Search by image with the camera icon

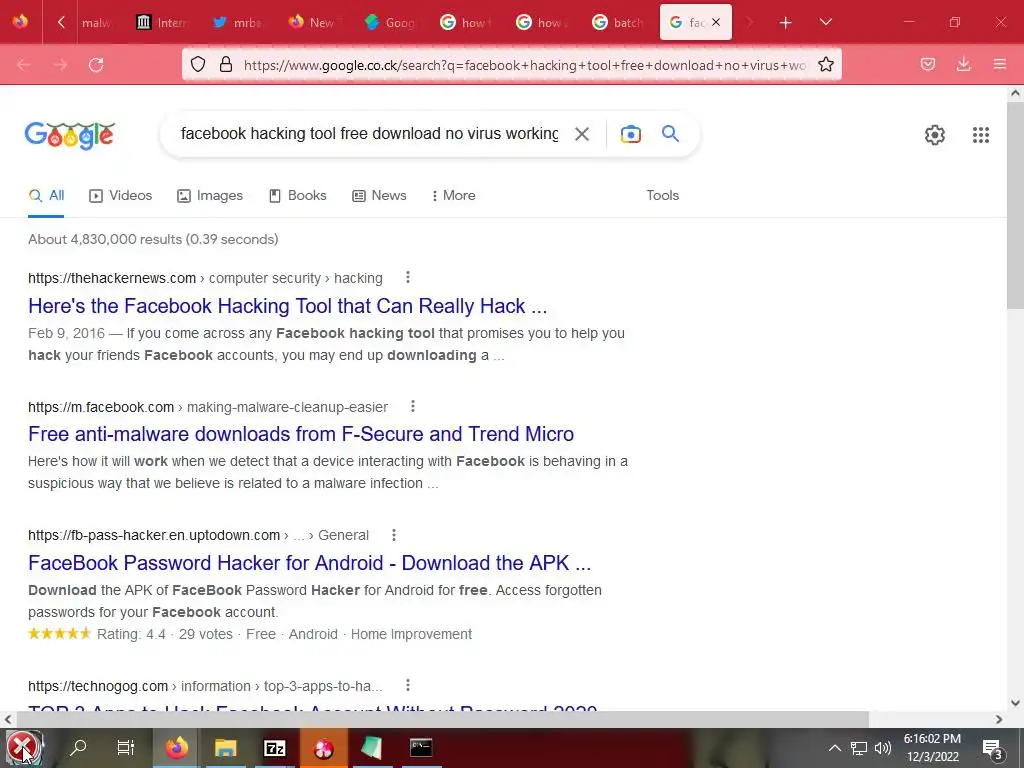(630, 134)
